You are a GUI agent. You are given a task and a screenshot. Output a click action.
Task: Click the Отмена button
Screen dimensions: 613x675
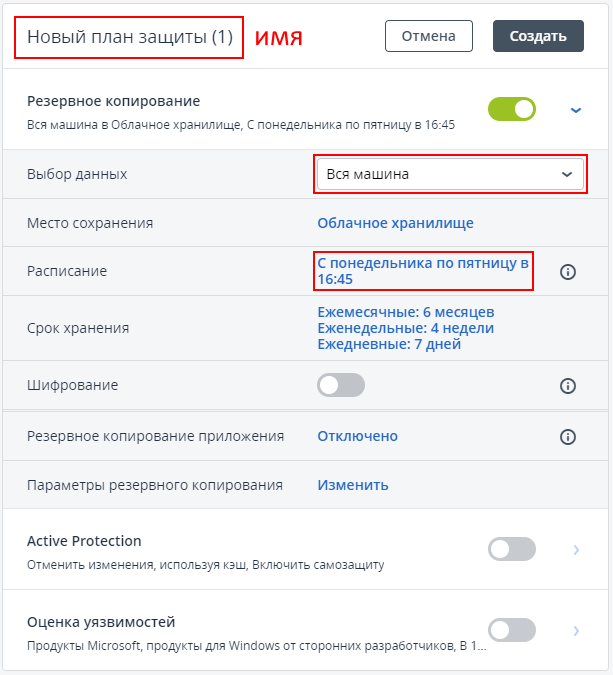[428, 36]
